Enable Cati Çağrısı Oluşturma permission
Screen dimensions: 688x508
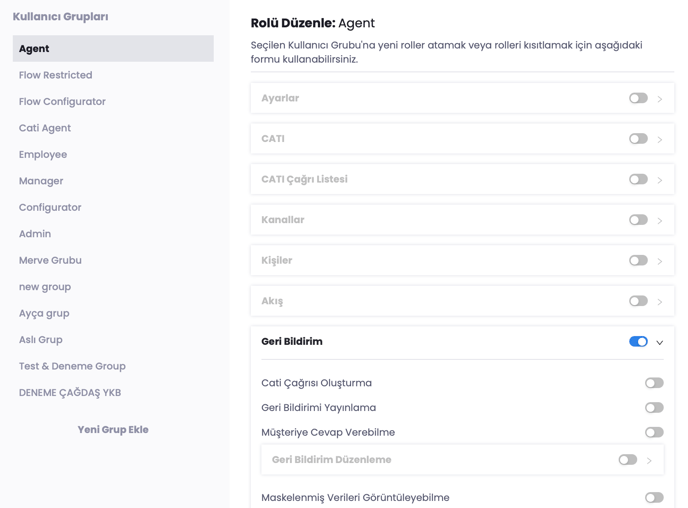pyautogui.click(x=654, y=383)
